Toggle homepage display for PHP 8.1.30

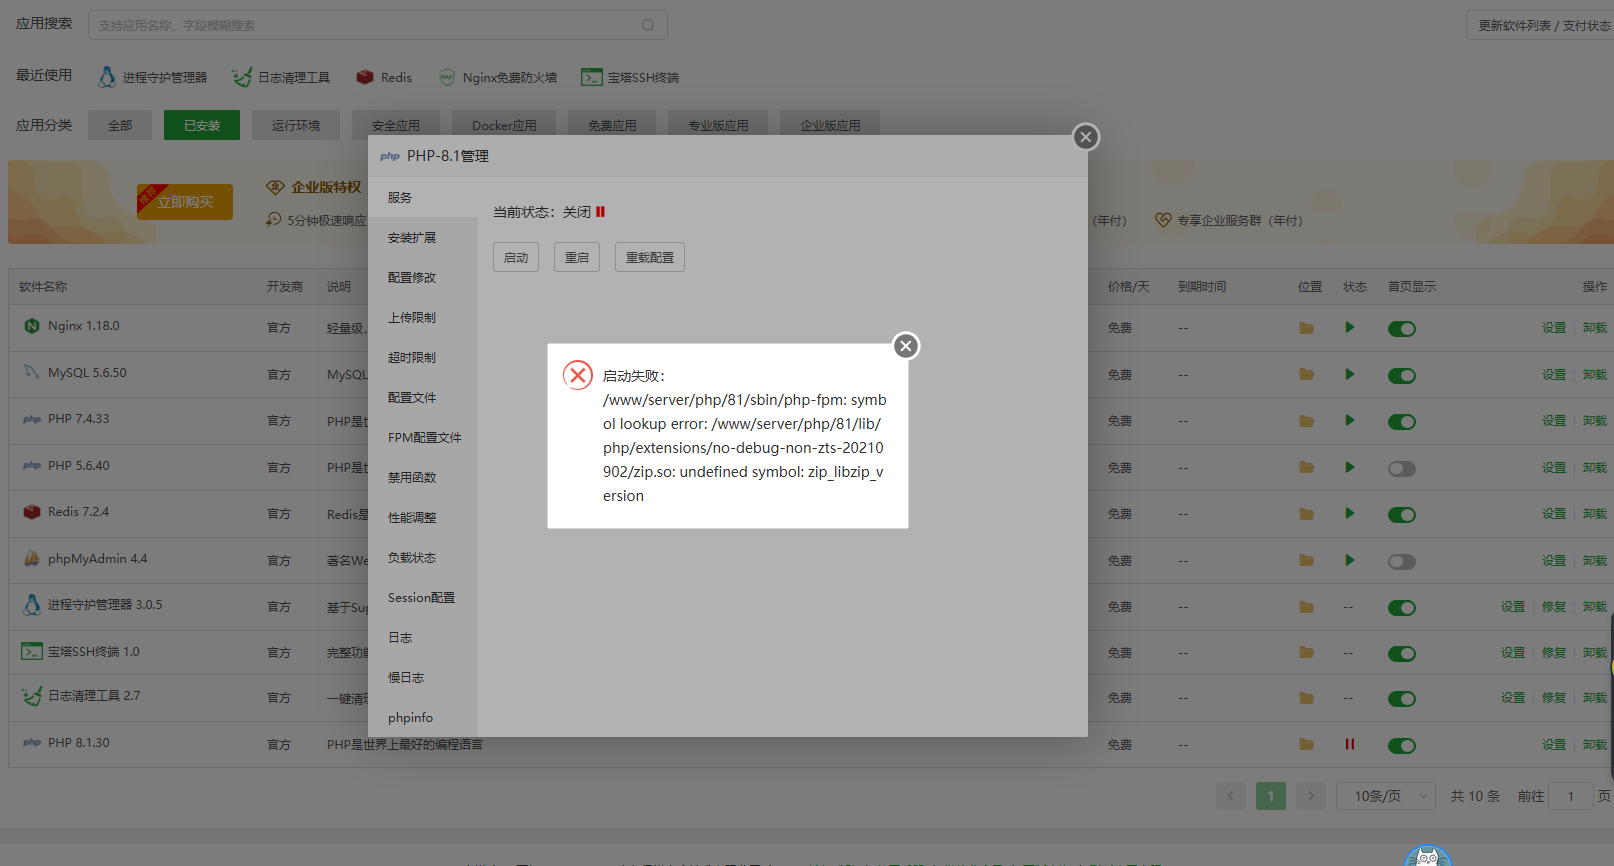1402,746
